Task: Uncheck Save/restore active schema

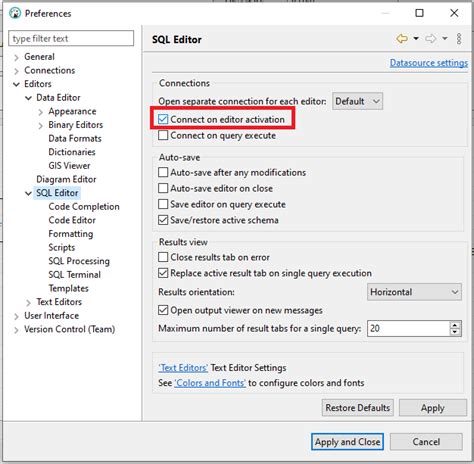Action: 163,220
